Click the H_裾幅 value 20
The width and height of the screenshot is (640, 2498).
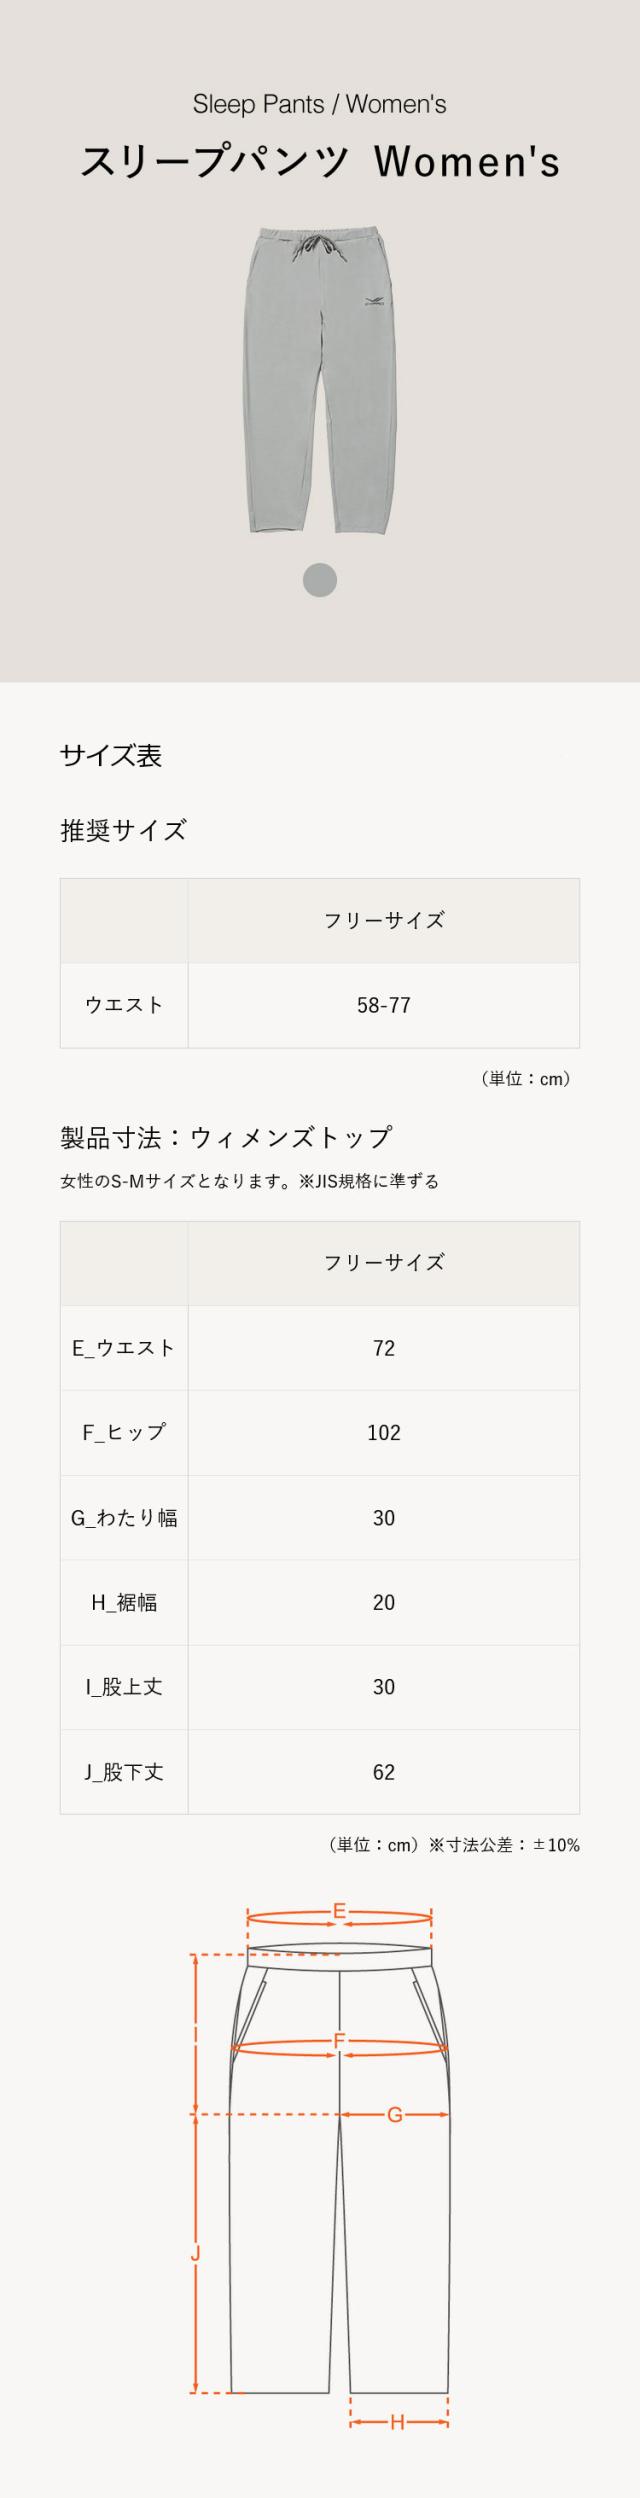tap(383, 1602)
